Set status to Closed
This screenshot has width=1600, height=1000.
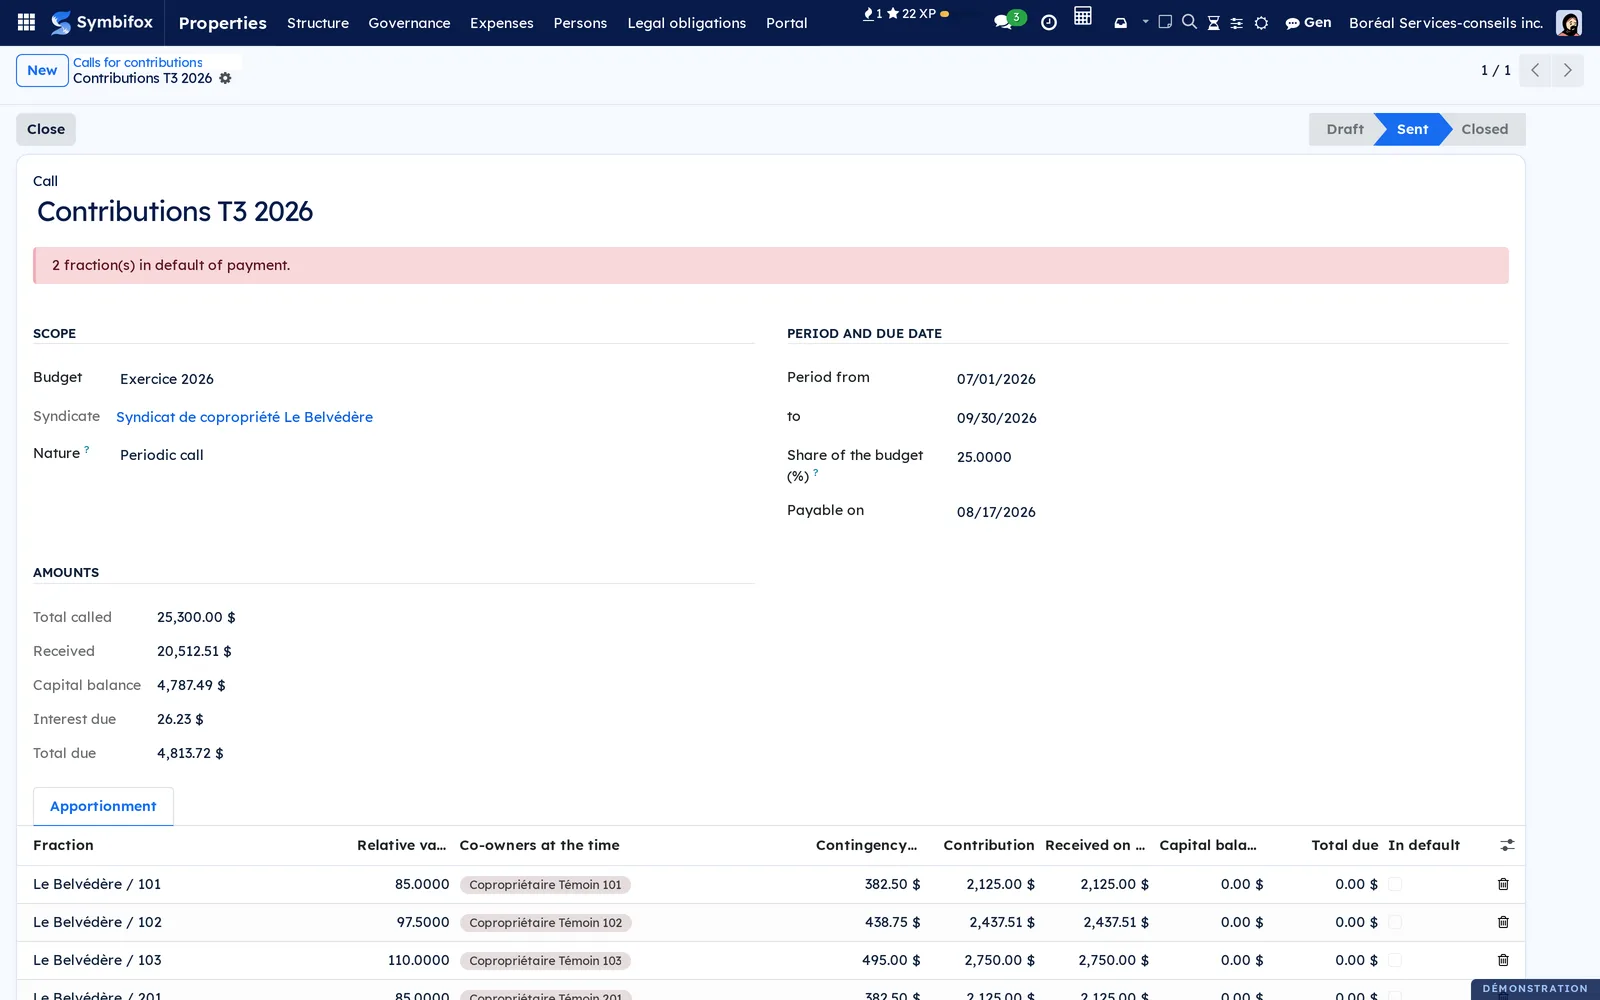[x=1485, y=129]
